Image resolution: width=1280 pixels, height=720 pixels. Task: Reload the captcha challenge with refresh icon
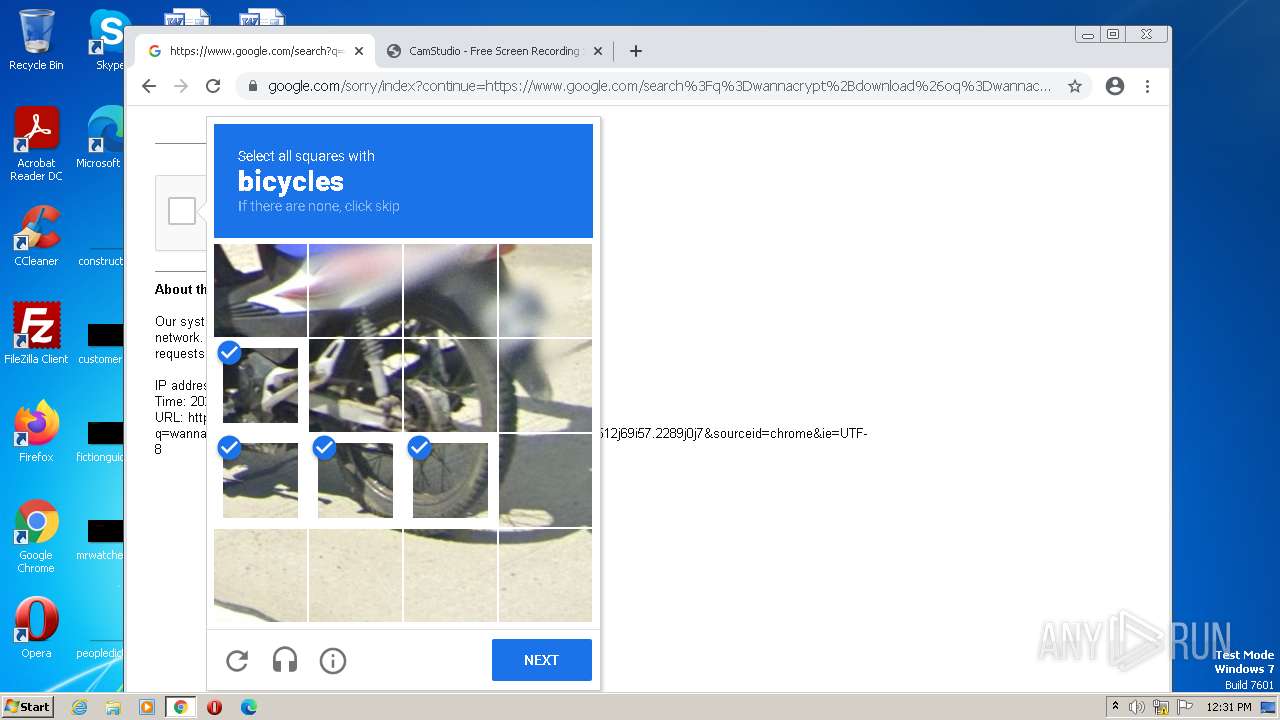tap(237, 660)
